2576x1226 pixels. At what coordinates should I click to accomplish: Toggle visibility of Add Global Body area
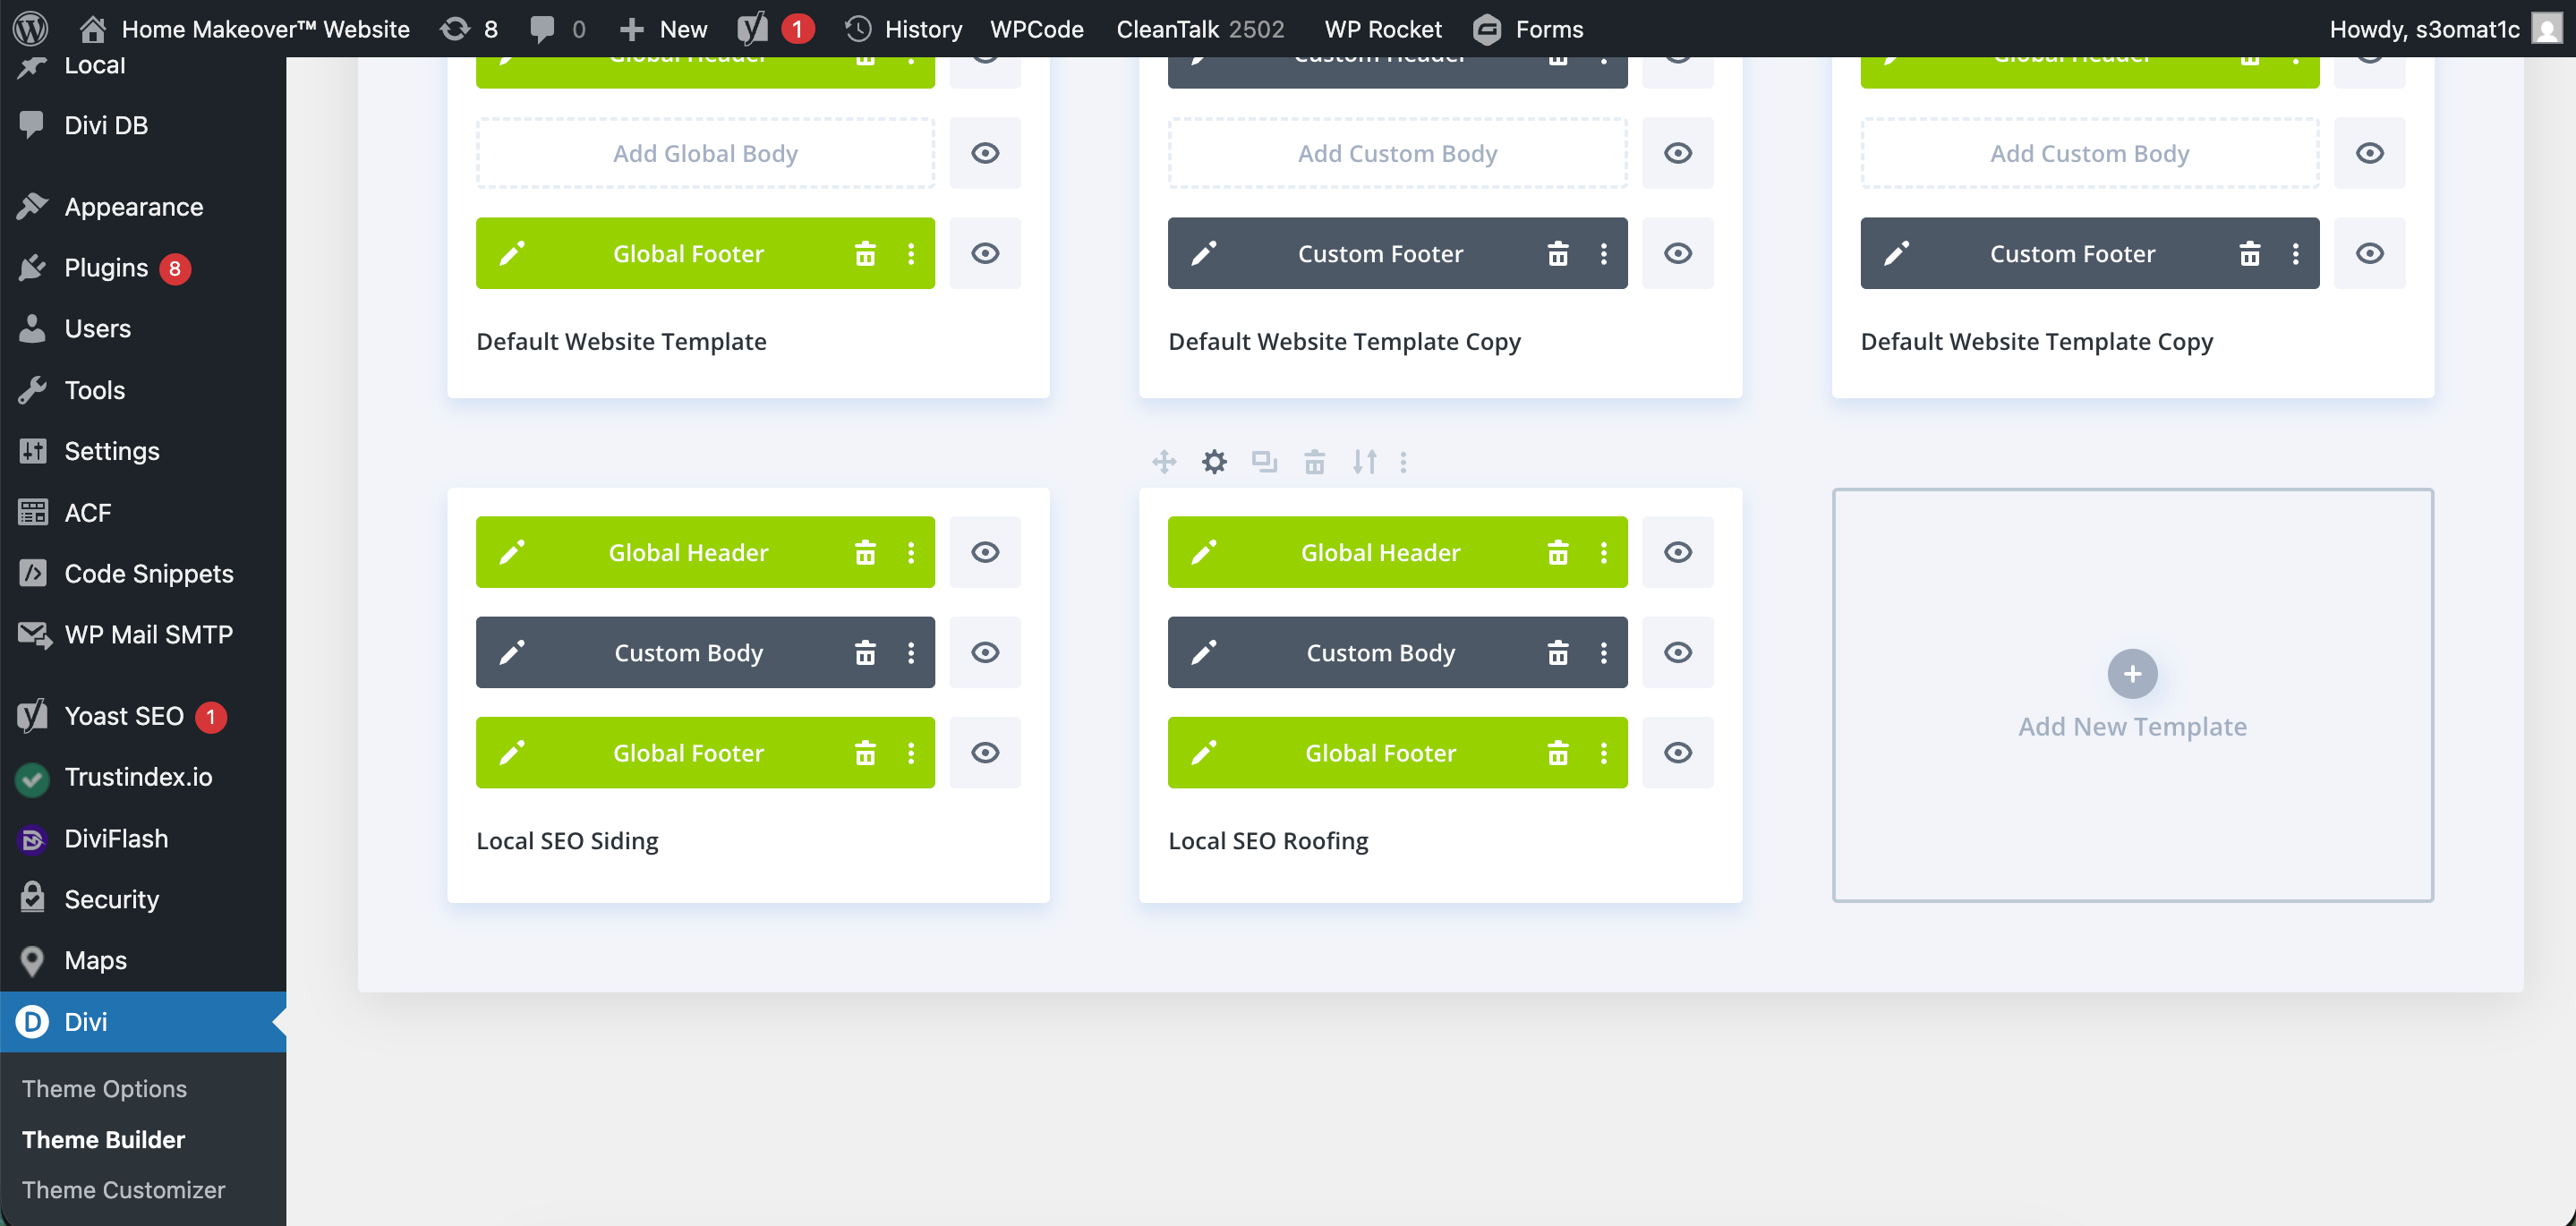point(985,153)
